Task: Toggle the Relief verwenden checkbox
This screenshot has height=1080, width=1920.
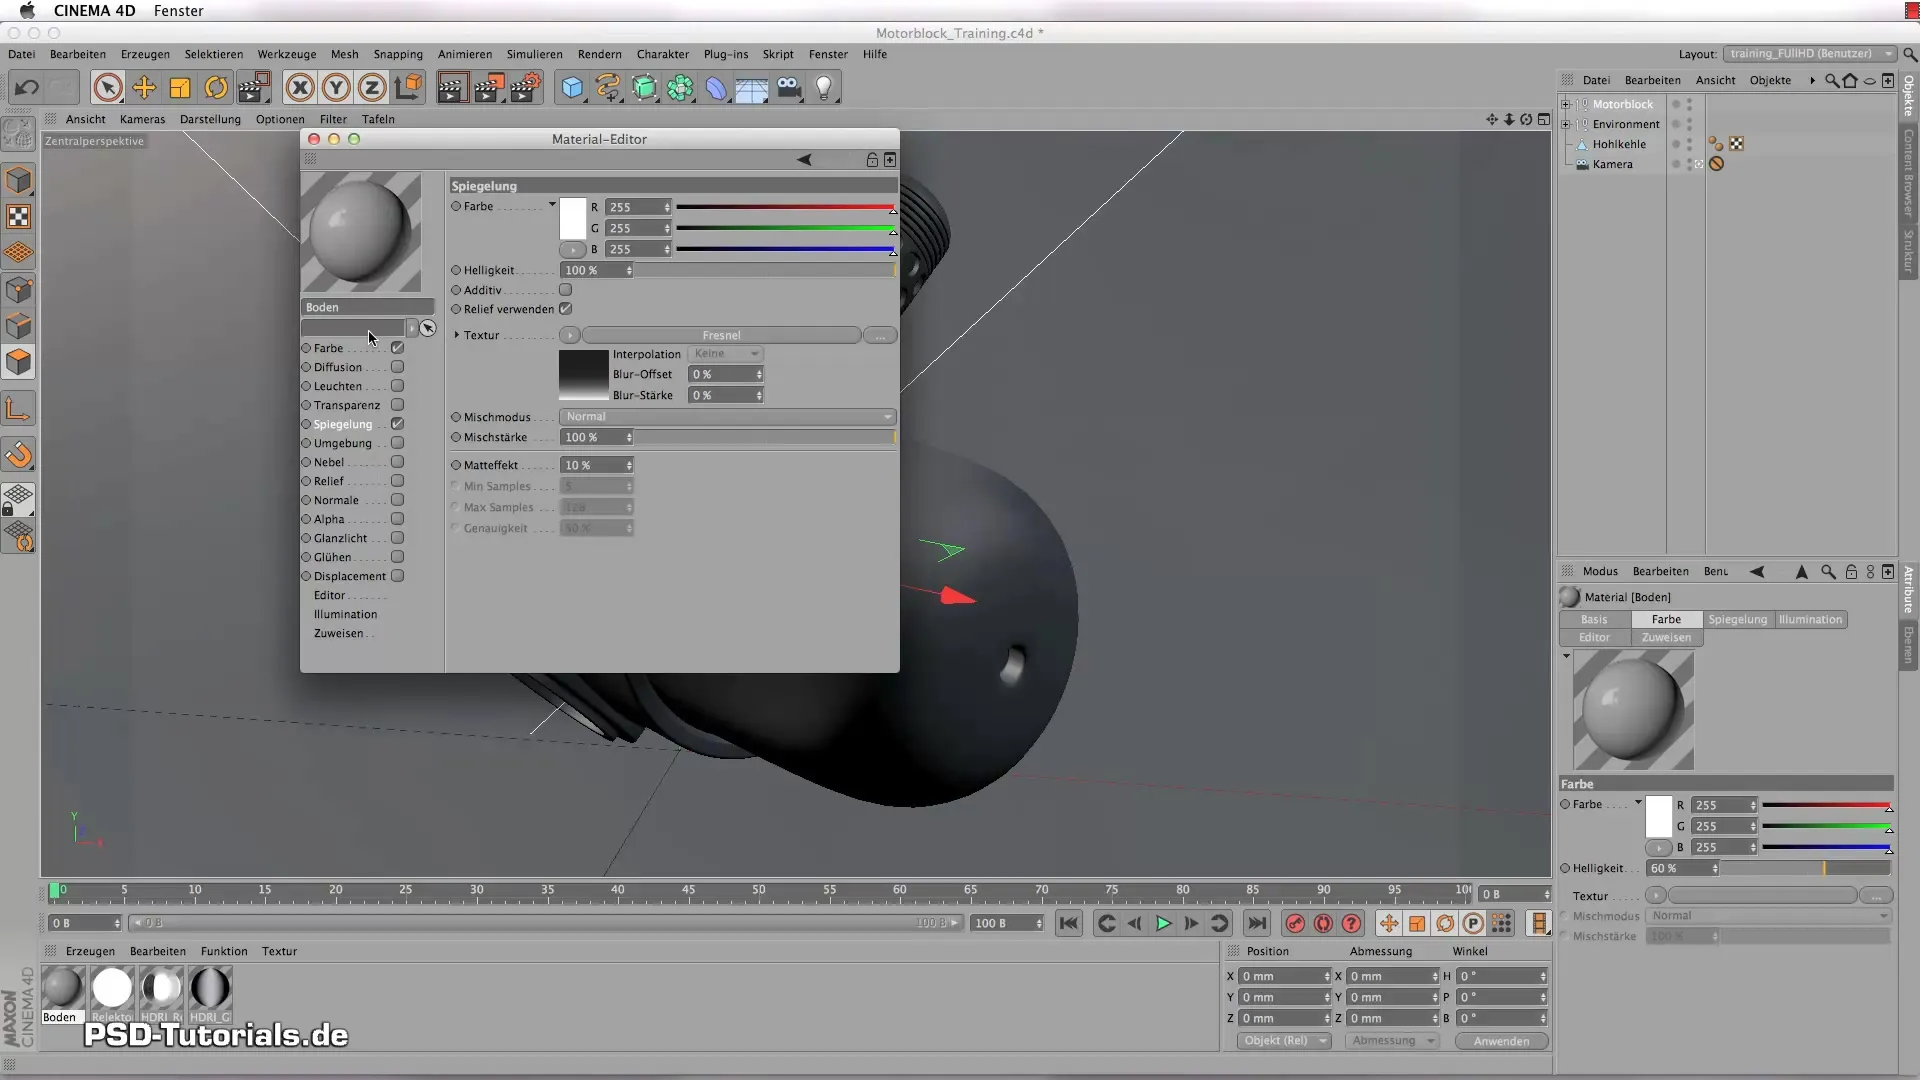Action: [565, 309]
